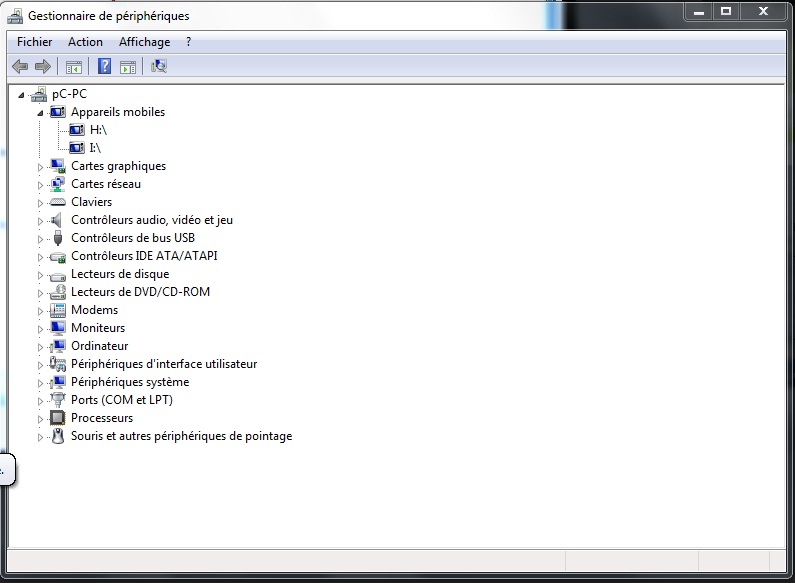Click the Processeurs chip icon
Screen dimensions: 795x583
pyautogui.click(x=58, y=418)
